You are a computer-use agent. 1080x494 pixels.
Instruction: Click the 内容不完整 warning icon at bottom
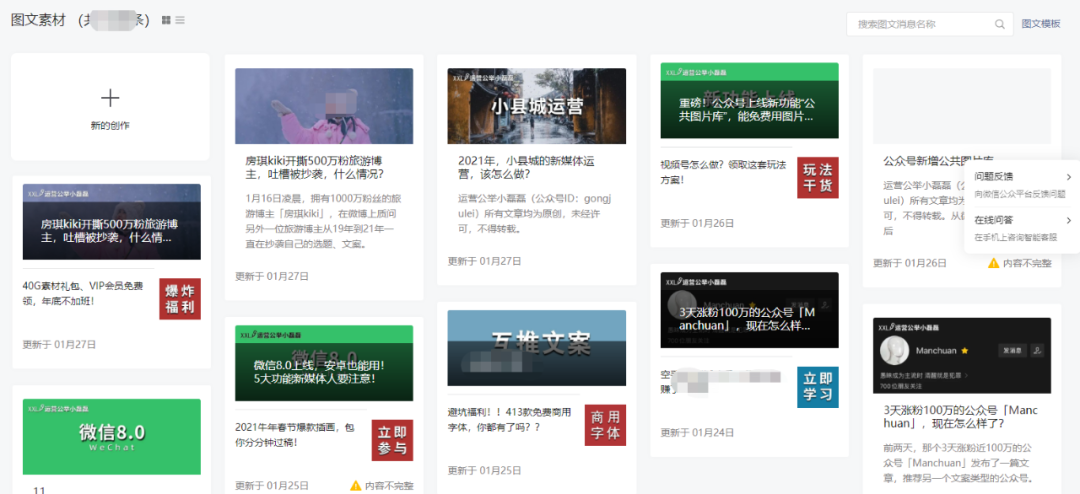tap(356, 485)
